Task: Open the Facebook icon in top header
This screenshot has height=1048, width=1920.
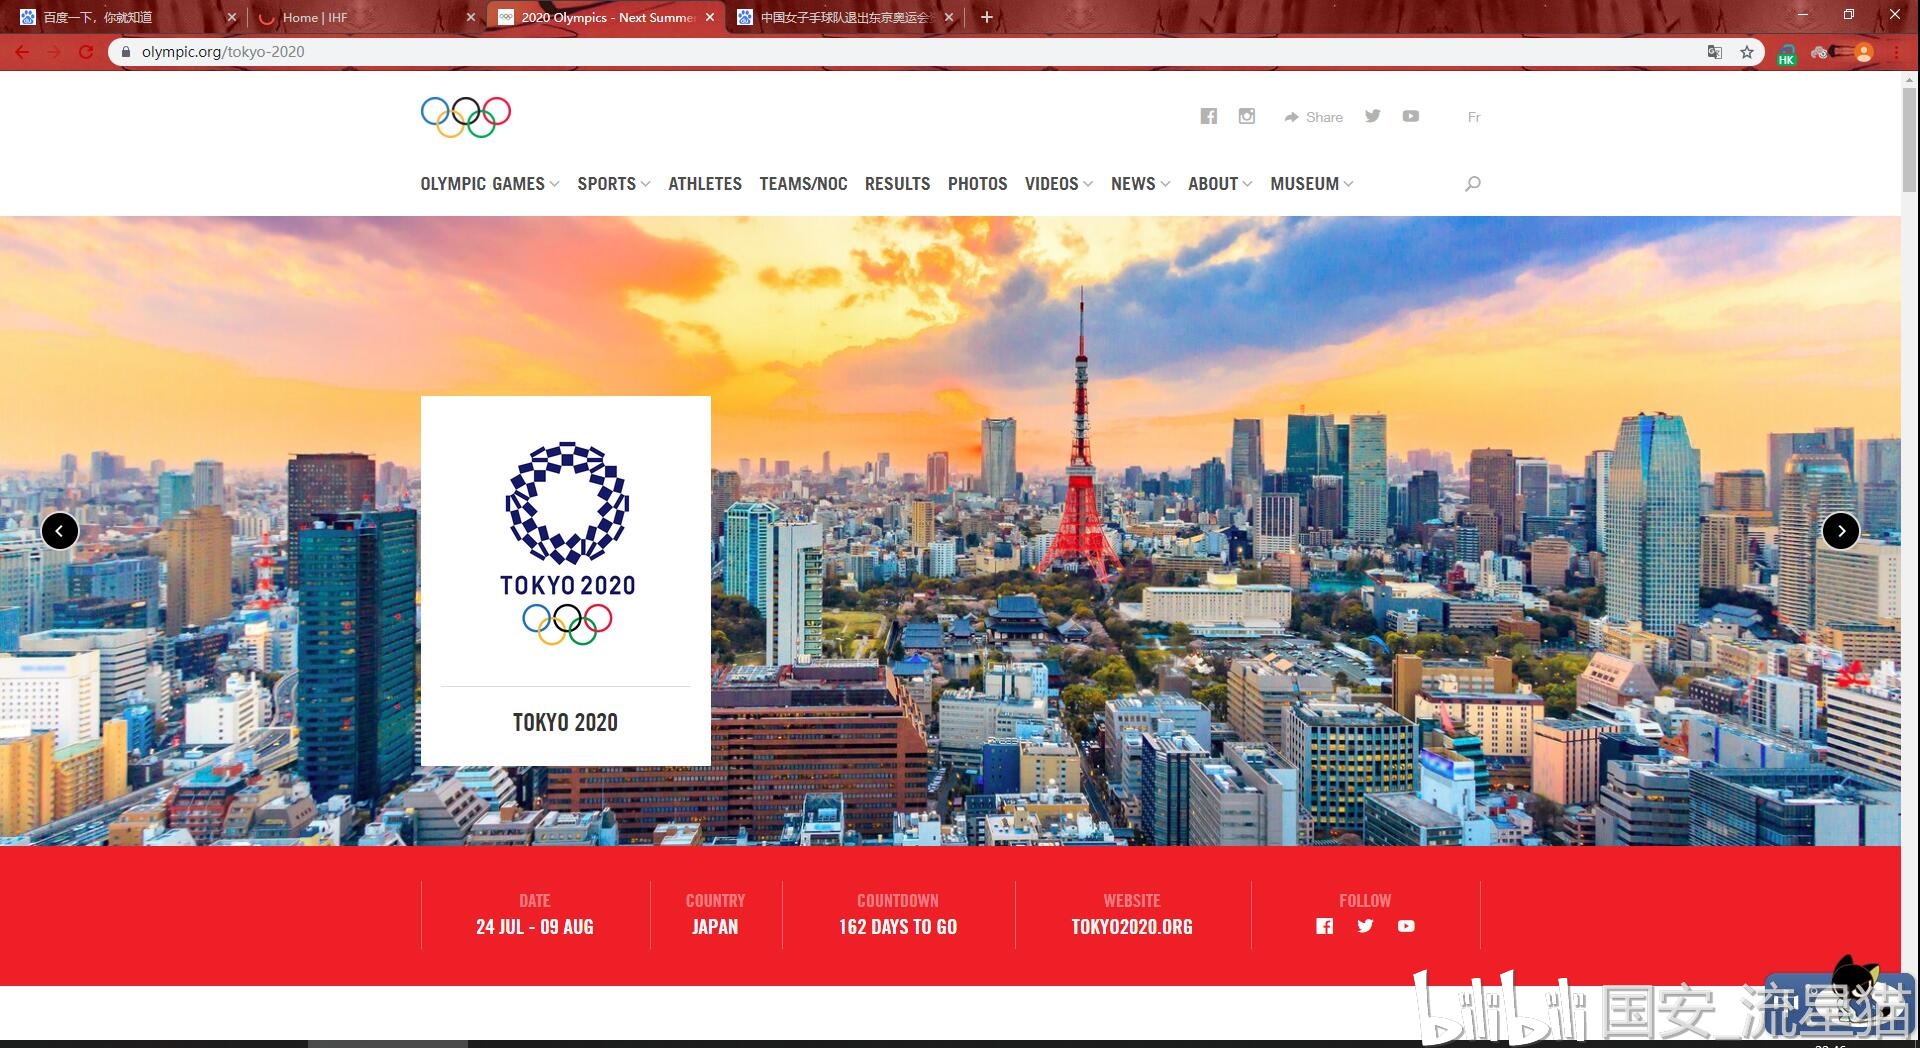Action: [x=1208, y=116]
